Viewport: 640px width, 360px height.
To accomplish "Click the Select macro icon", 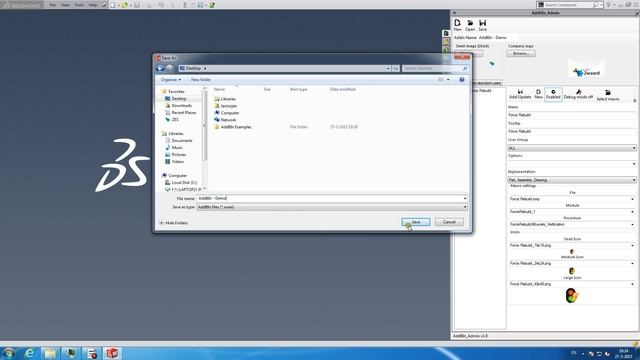I will [608, 95].
